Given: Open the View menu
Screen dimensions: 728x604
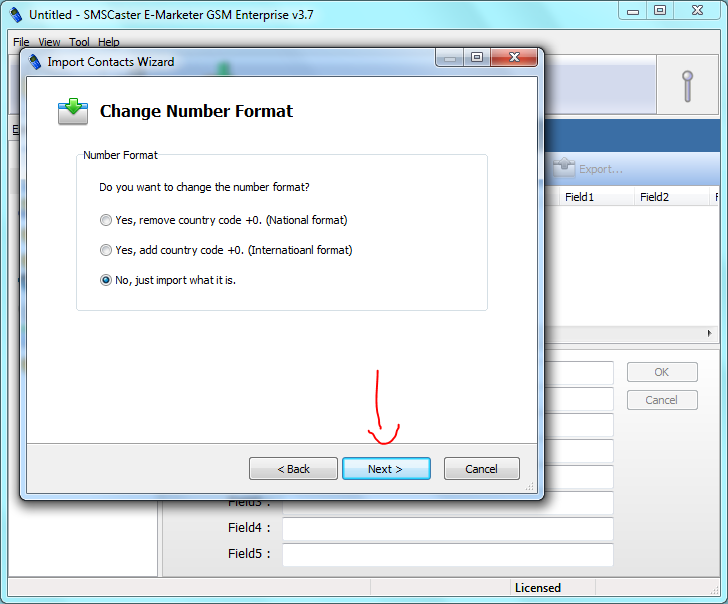Looking at the screenshot, I should click(x=49, y=42).
